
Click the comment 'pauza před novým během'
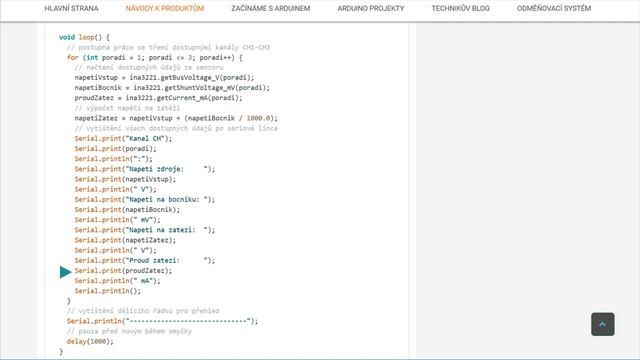[x=129, y=331]
